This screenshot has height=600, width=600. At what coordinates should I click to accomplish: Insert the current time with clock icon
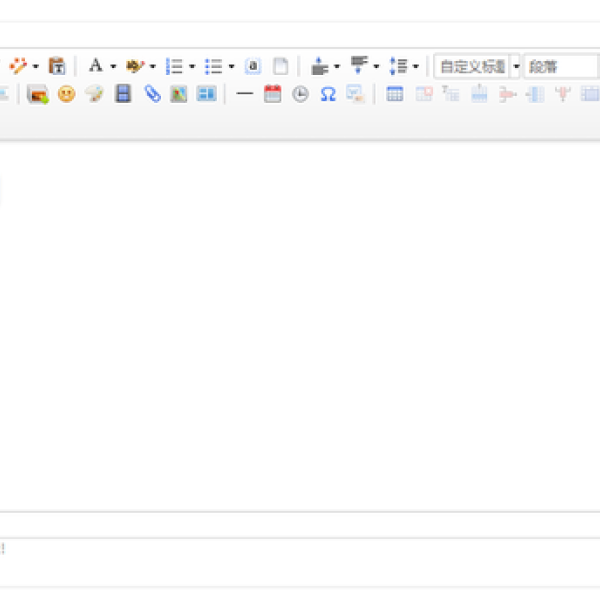tap(300, 94)
